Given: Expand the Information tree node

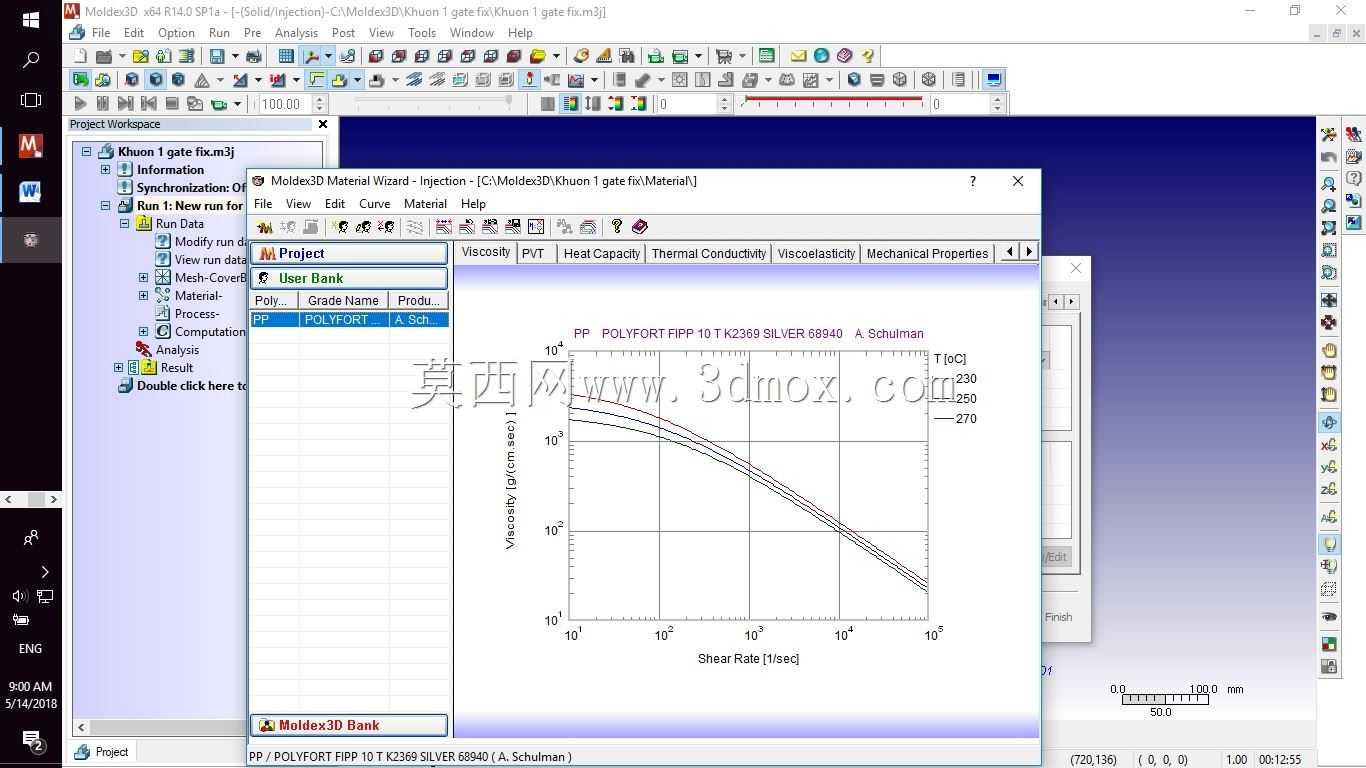Looking at the screenshot, I should coord(106,170).
